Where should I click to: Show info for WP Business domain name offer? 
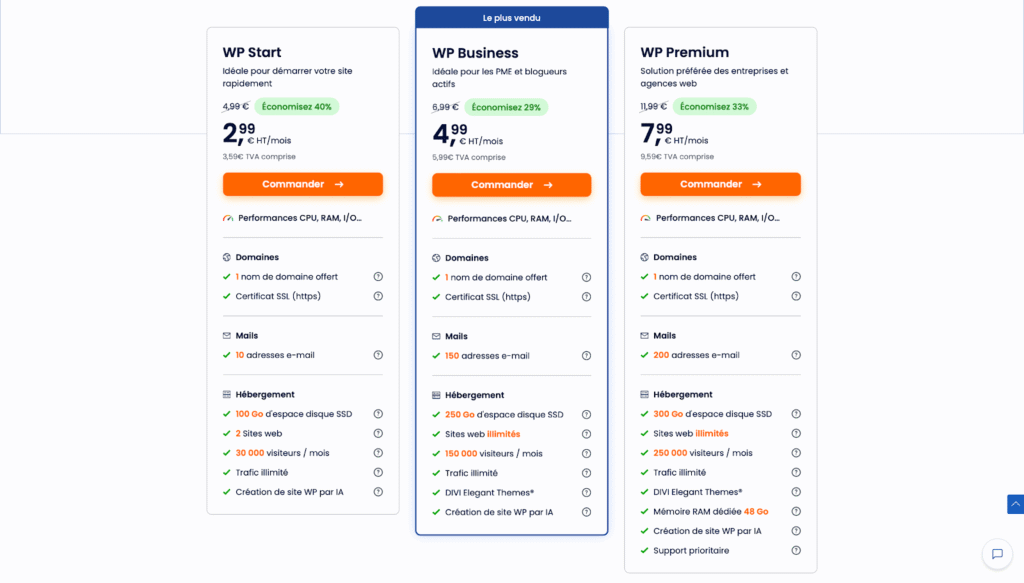pos(587,278)
